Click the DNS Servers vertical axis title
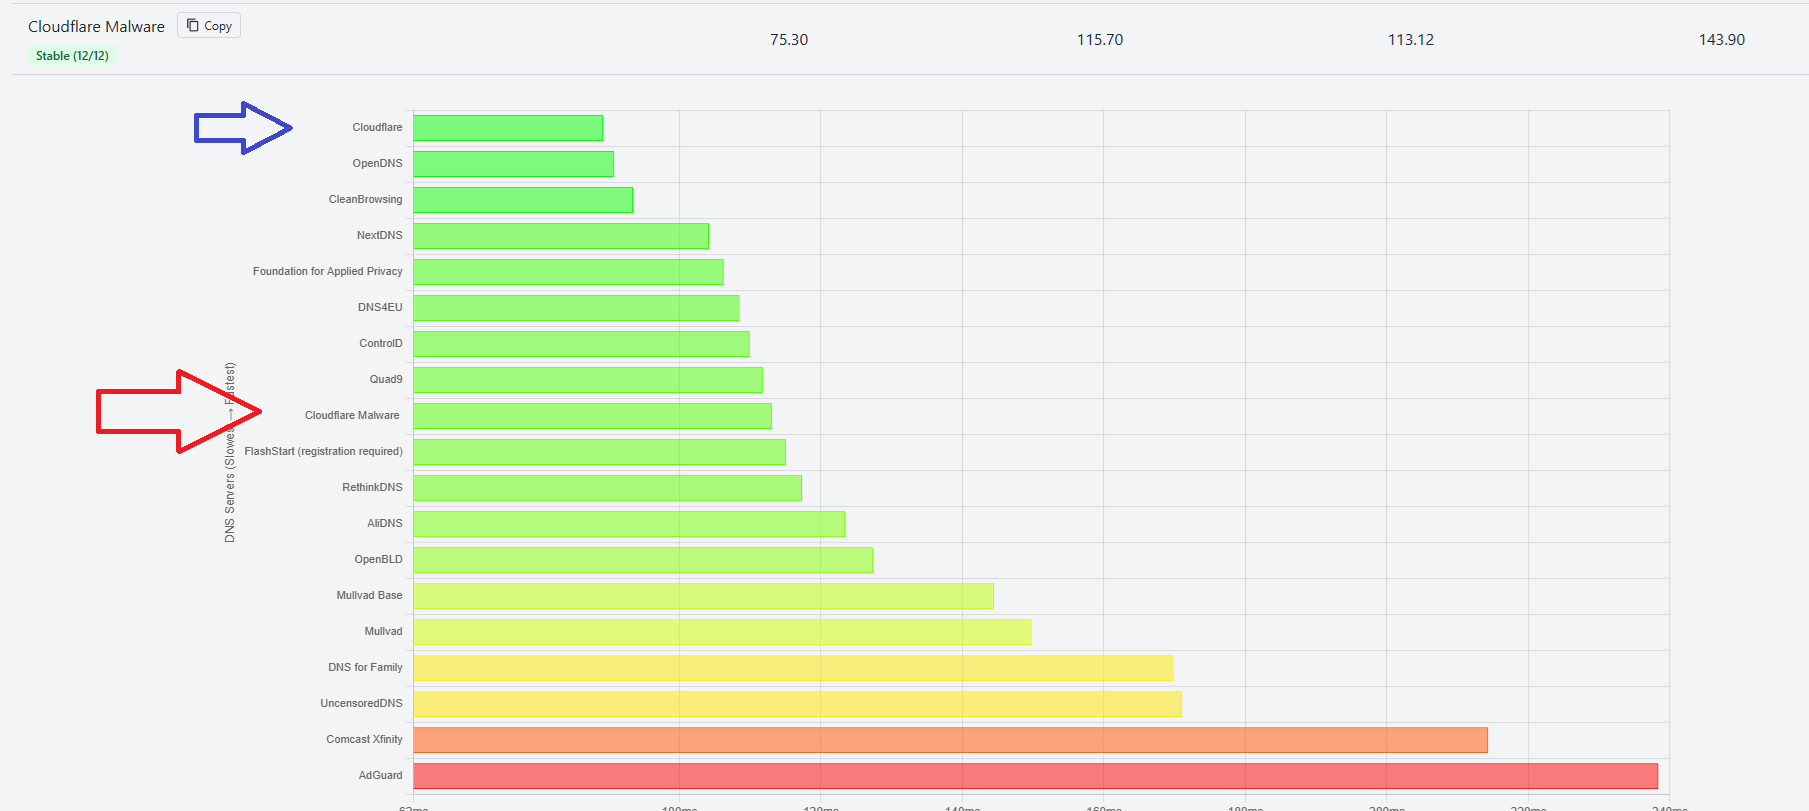This screenshot has height=811, width=1809. pyautogui.click(x=230, y=452)
